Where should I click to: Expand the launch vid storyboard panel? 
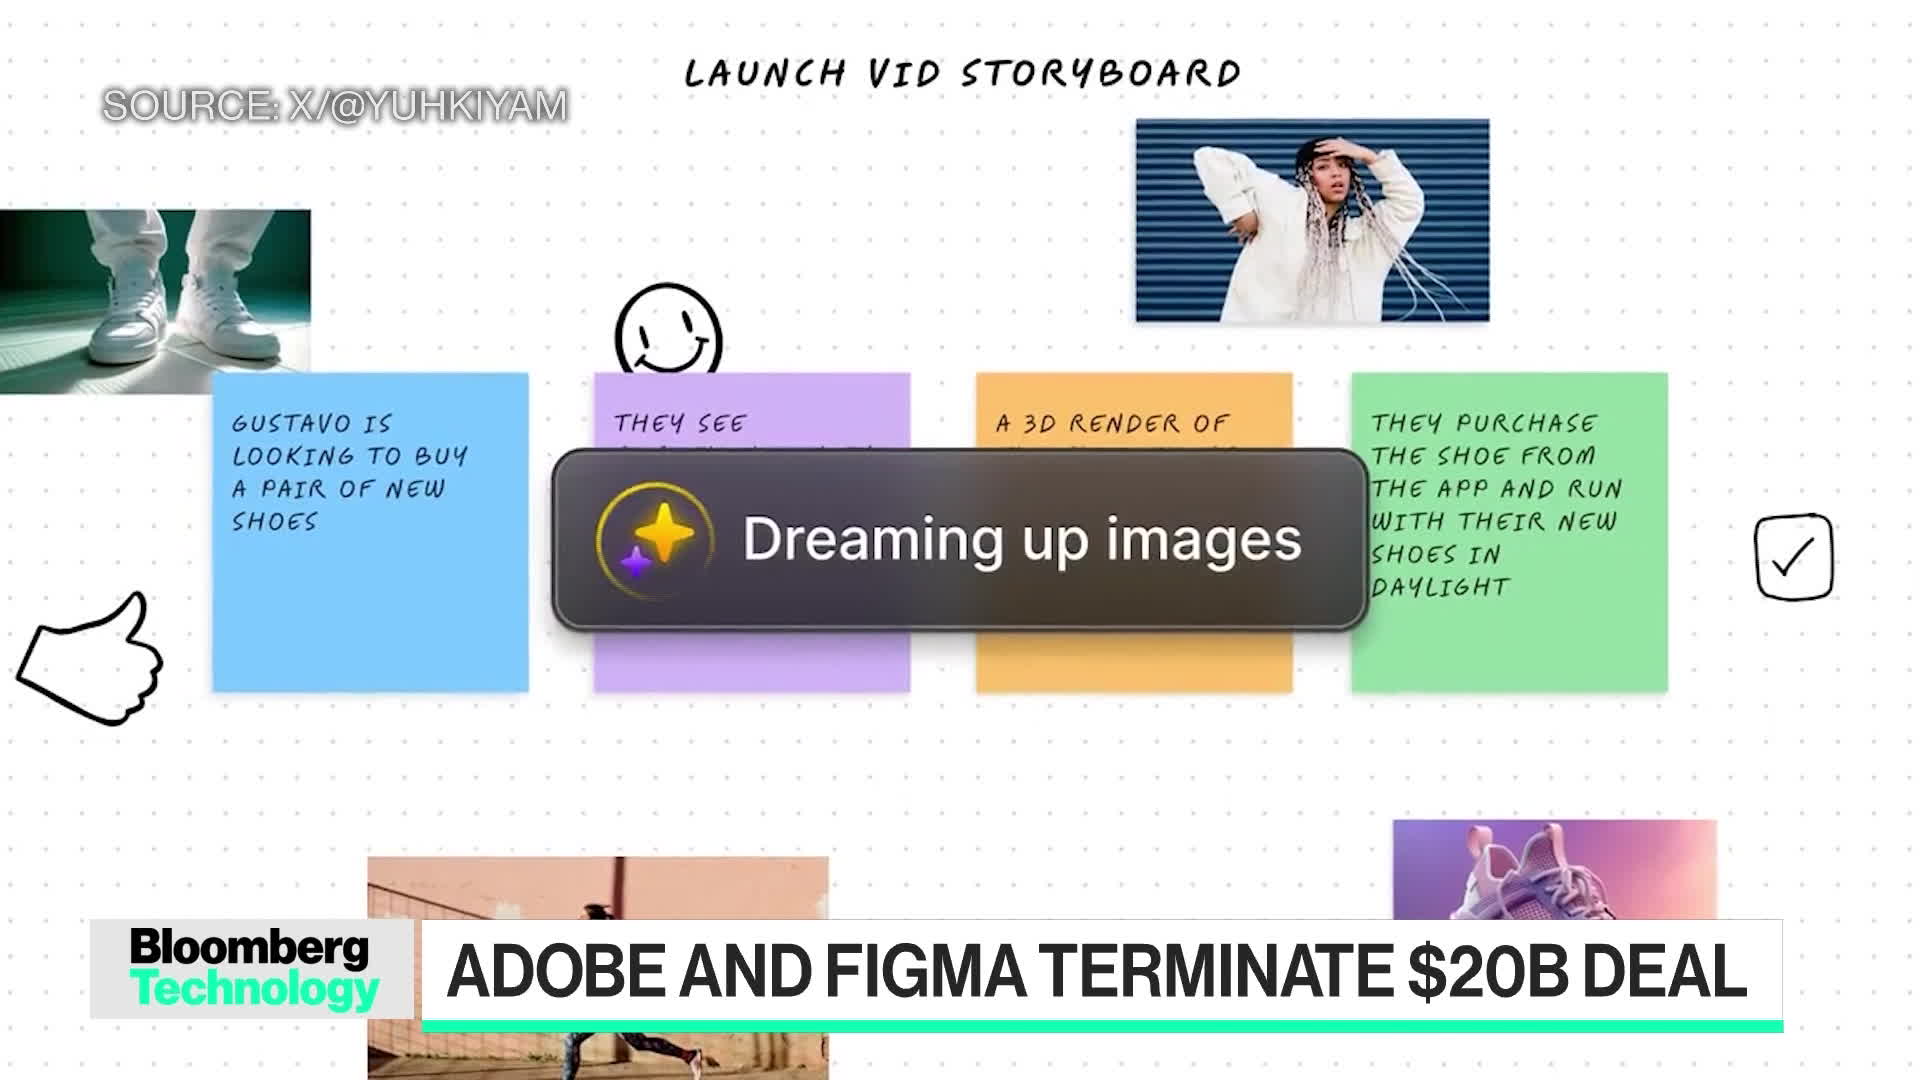pyautogui.click(x=961, y=73)
